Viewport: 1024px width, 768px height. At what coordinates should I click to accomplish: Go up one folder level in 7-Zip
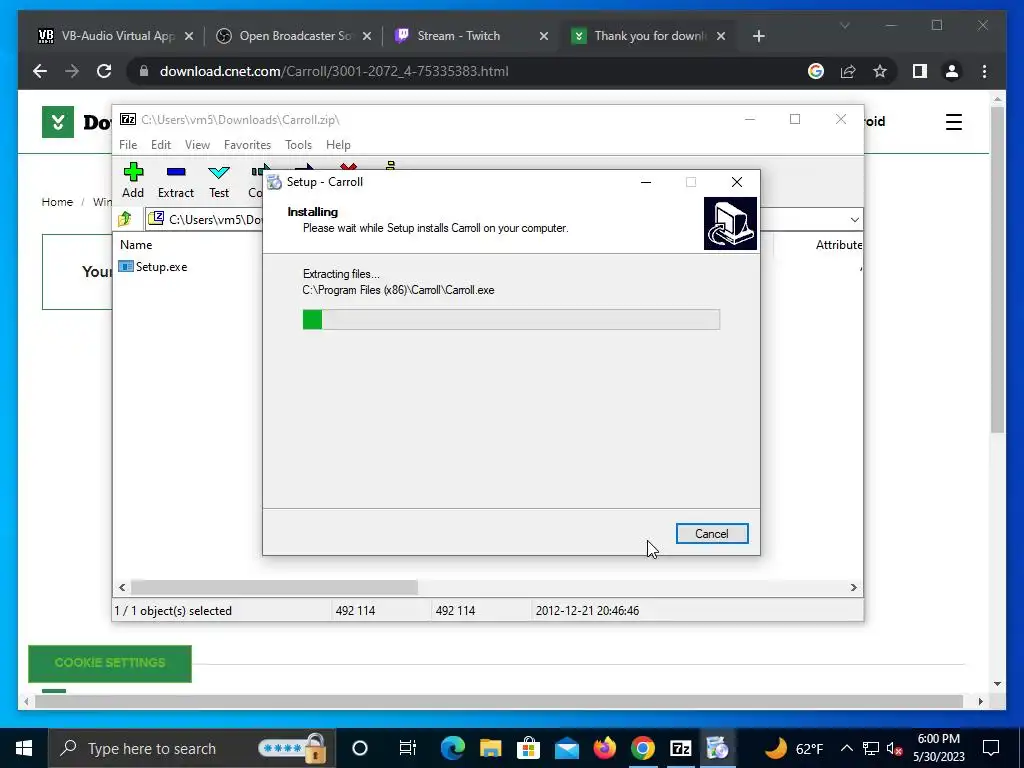click(125, 219)
